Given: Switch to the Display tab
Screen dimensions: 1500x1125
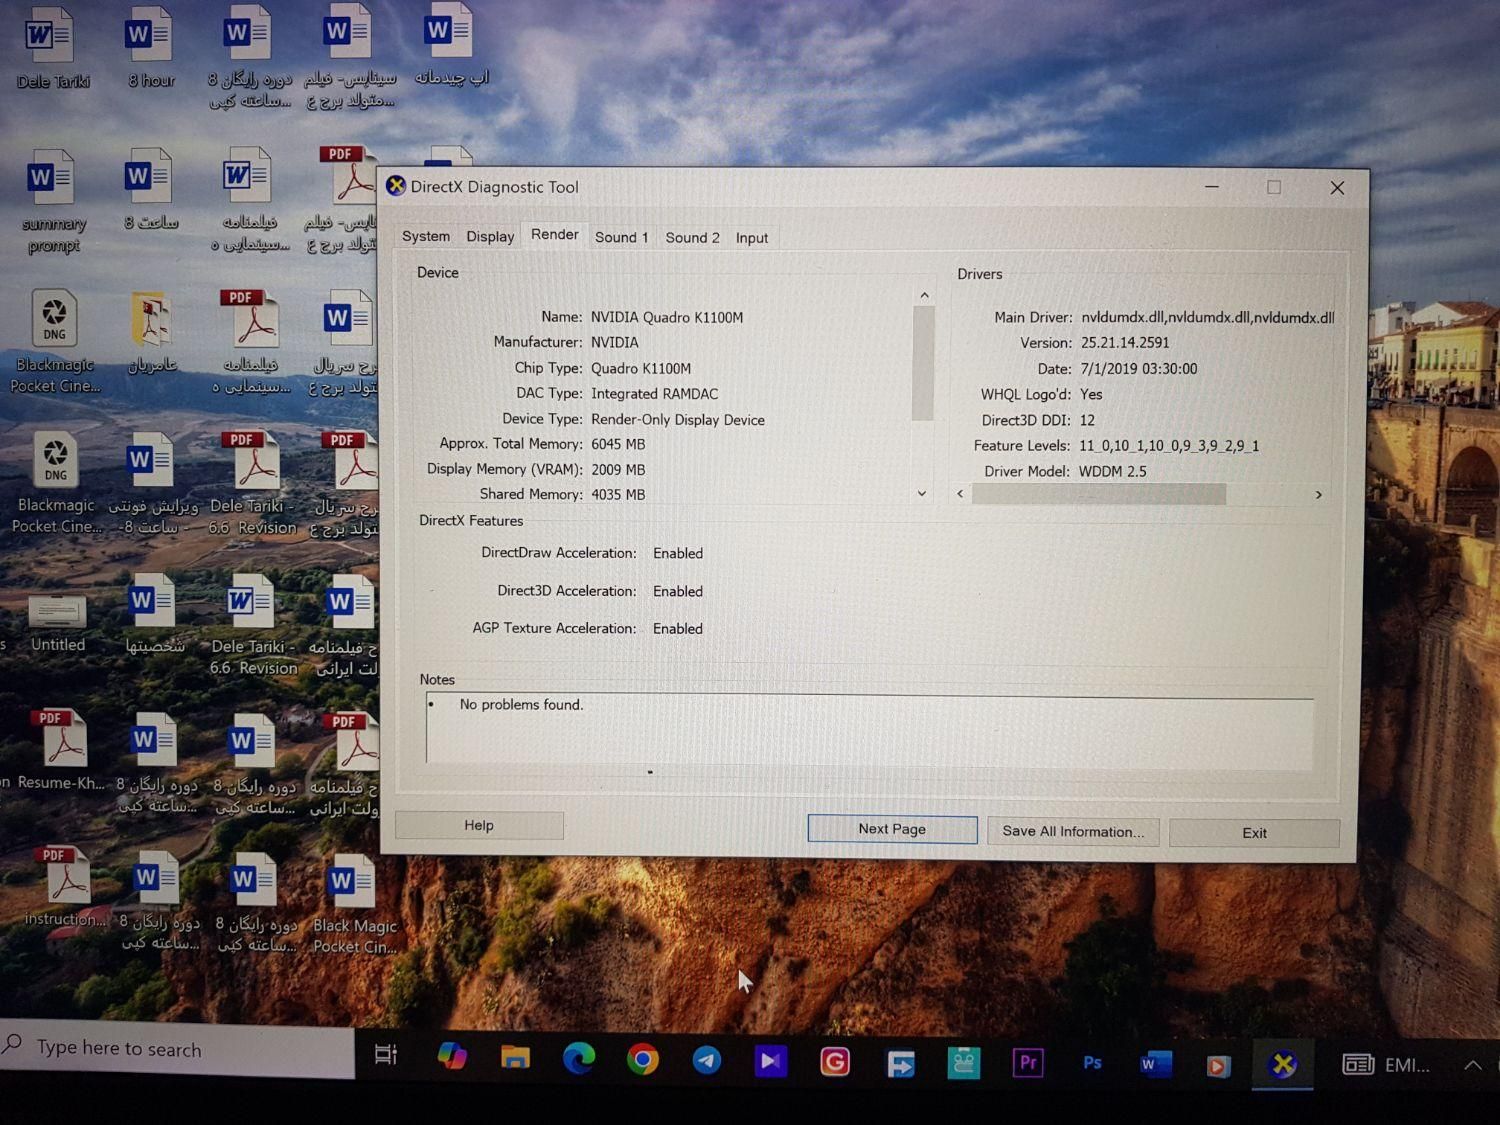Looking at the screenshot, I should pos(490,237).
